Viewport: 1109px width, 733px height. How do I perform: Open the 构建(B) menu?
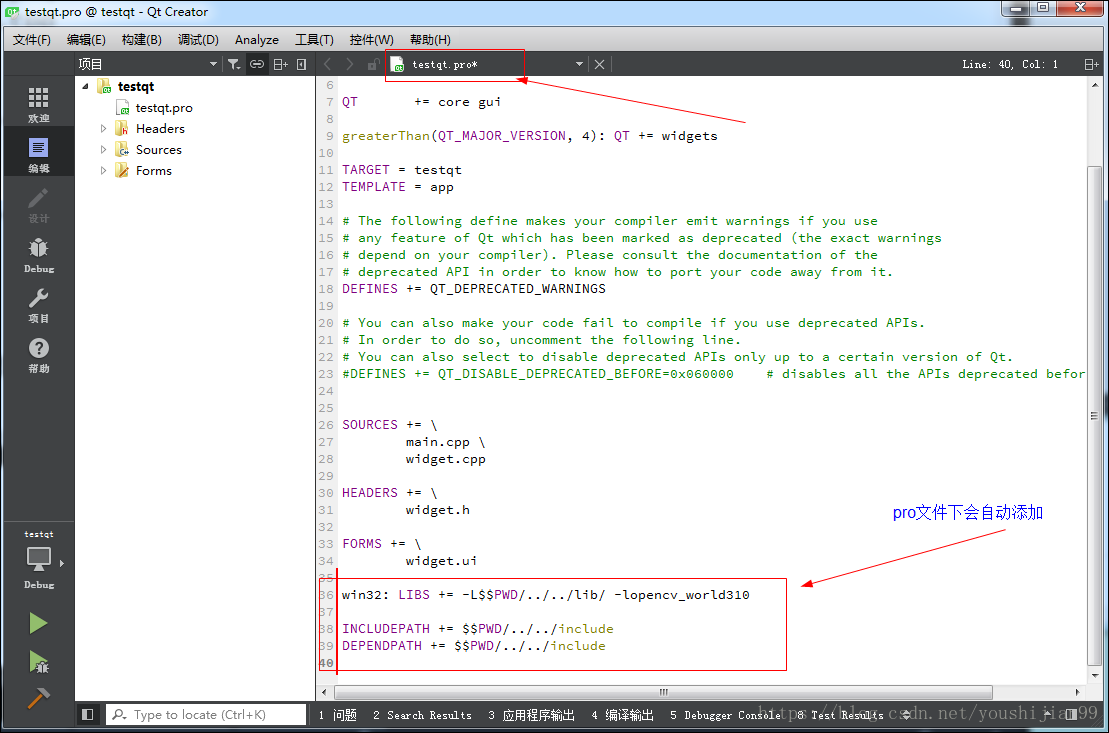[x=141, y=40]
